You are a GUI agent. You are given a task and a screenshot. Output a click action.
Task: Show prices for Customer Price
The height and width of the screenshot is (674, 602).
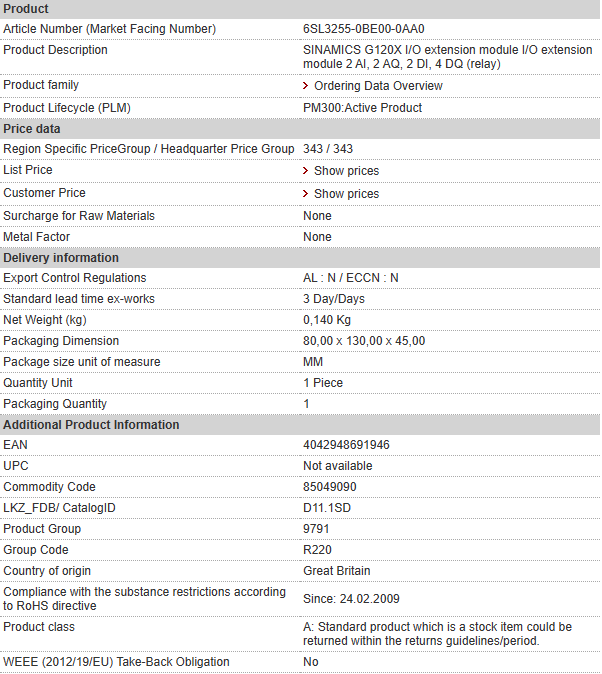pyautogui.click(x=347, y=193)
